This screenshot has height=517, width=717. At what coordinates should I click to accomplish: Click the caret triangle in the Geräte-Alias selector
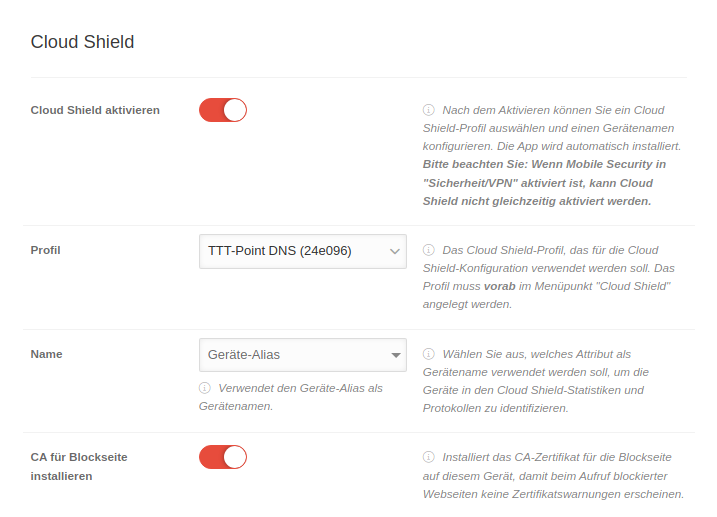coord(393,355)
